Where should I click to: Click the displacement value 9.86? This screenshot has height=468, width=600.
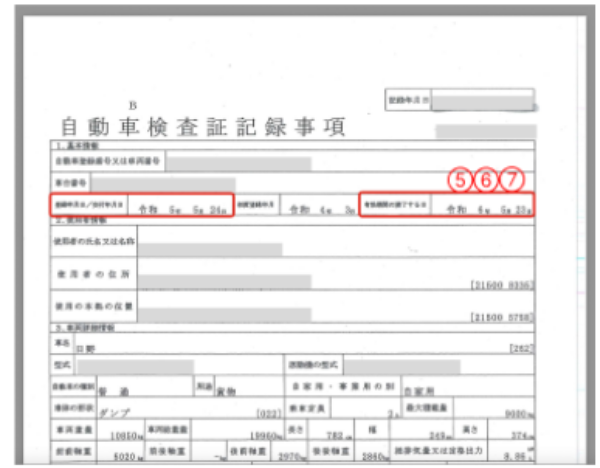[x=517, y=456]
